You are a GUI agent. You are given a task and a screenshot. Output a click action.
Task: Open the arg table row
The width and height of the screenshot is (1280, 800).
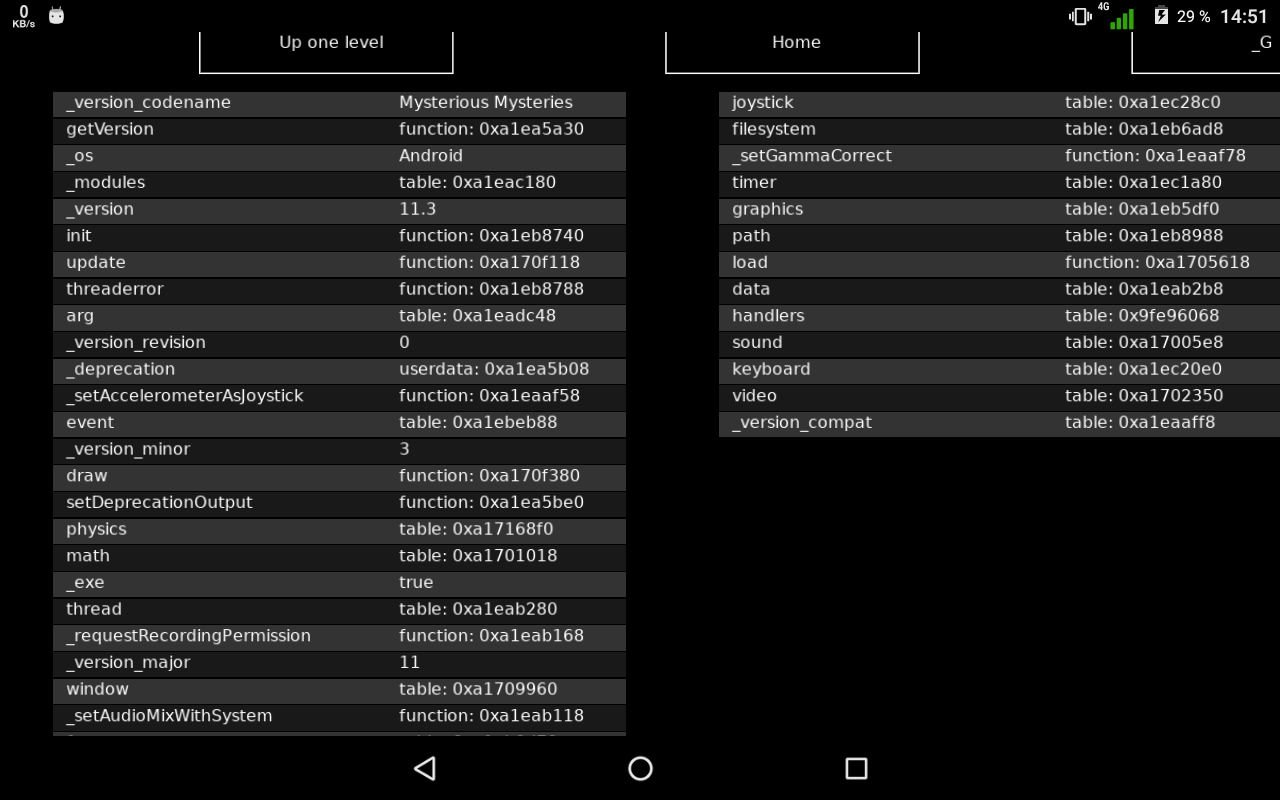tap(339, 316)
